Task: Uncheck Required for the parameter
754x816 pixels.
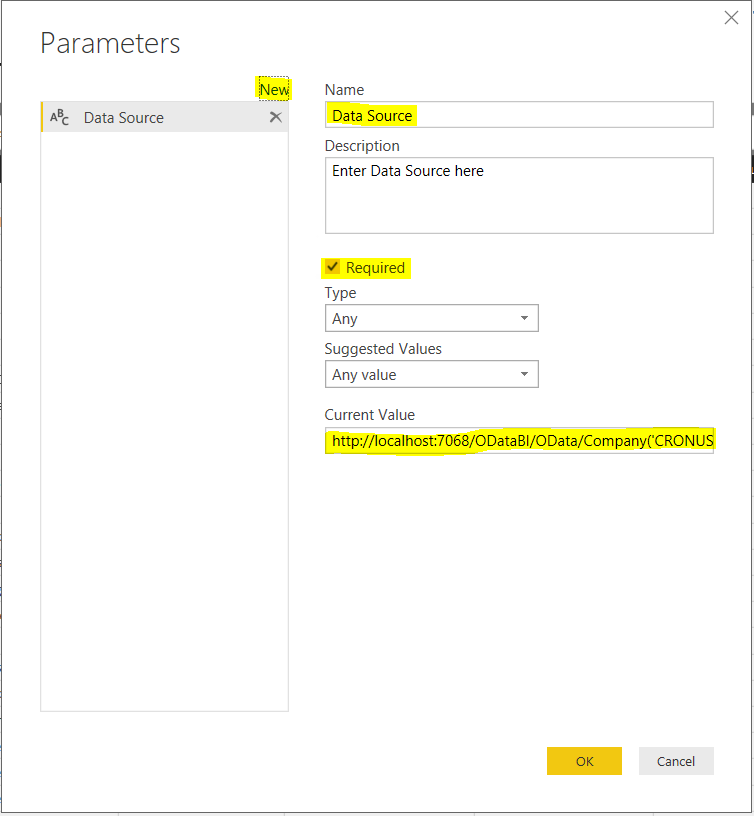Action: click(331, 267)
